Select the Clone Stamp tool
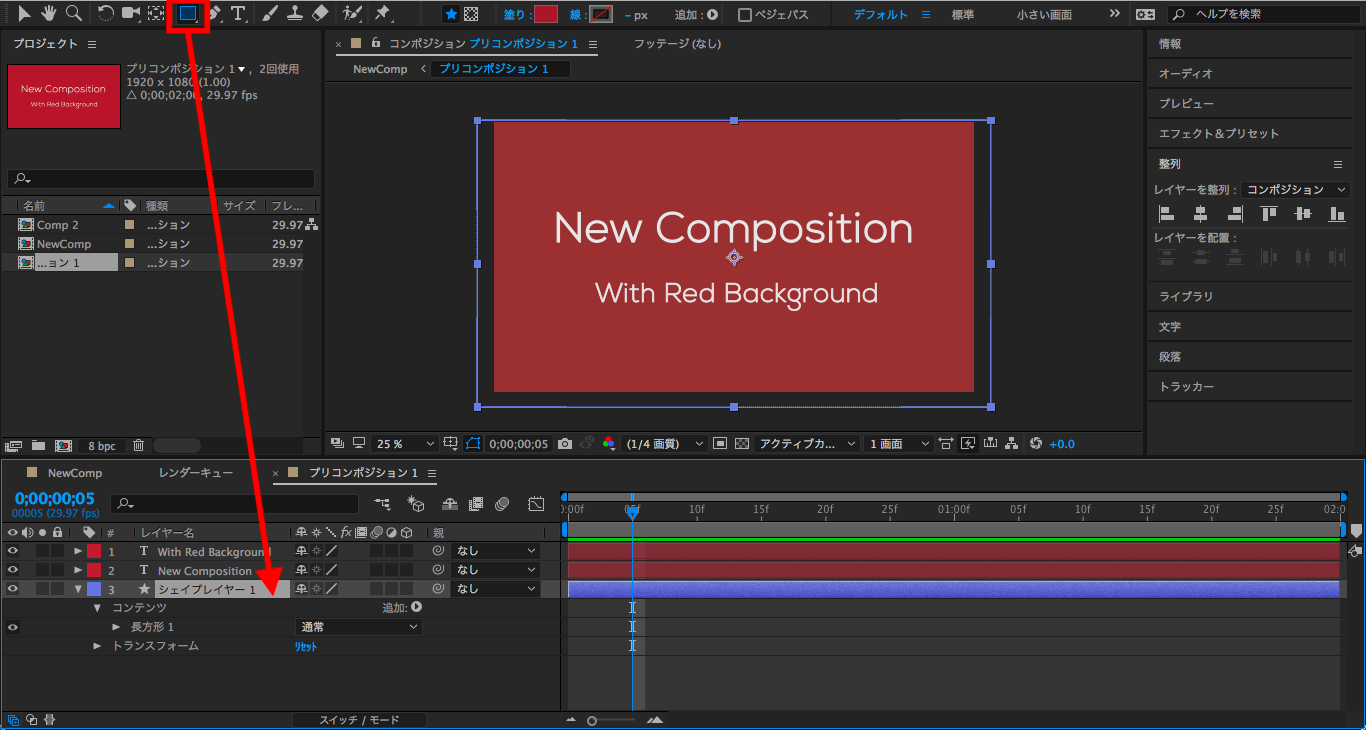The width and height of the screenshot is (1366, 730). (294, 14)
